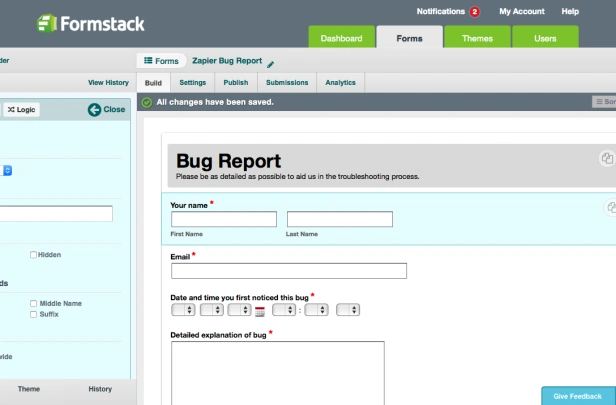Screen dimensions: 616x405
Task: Click the duplicate icon on the Bug Report header
Action: 607,158
